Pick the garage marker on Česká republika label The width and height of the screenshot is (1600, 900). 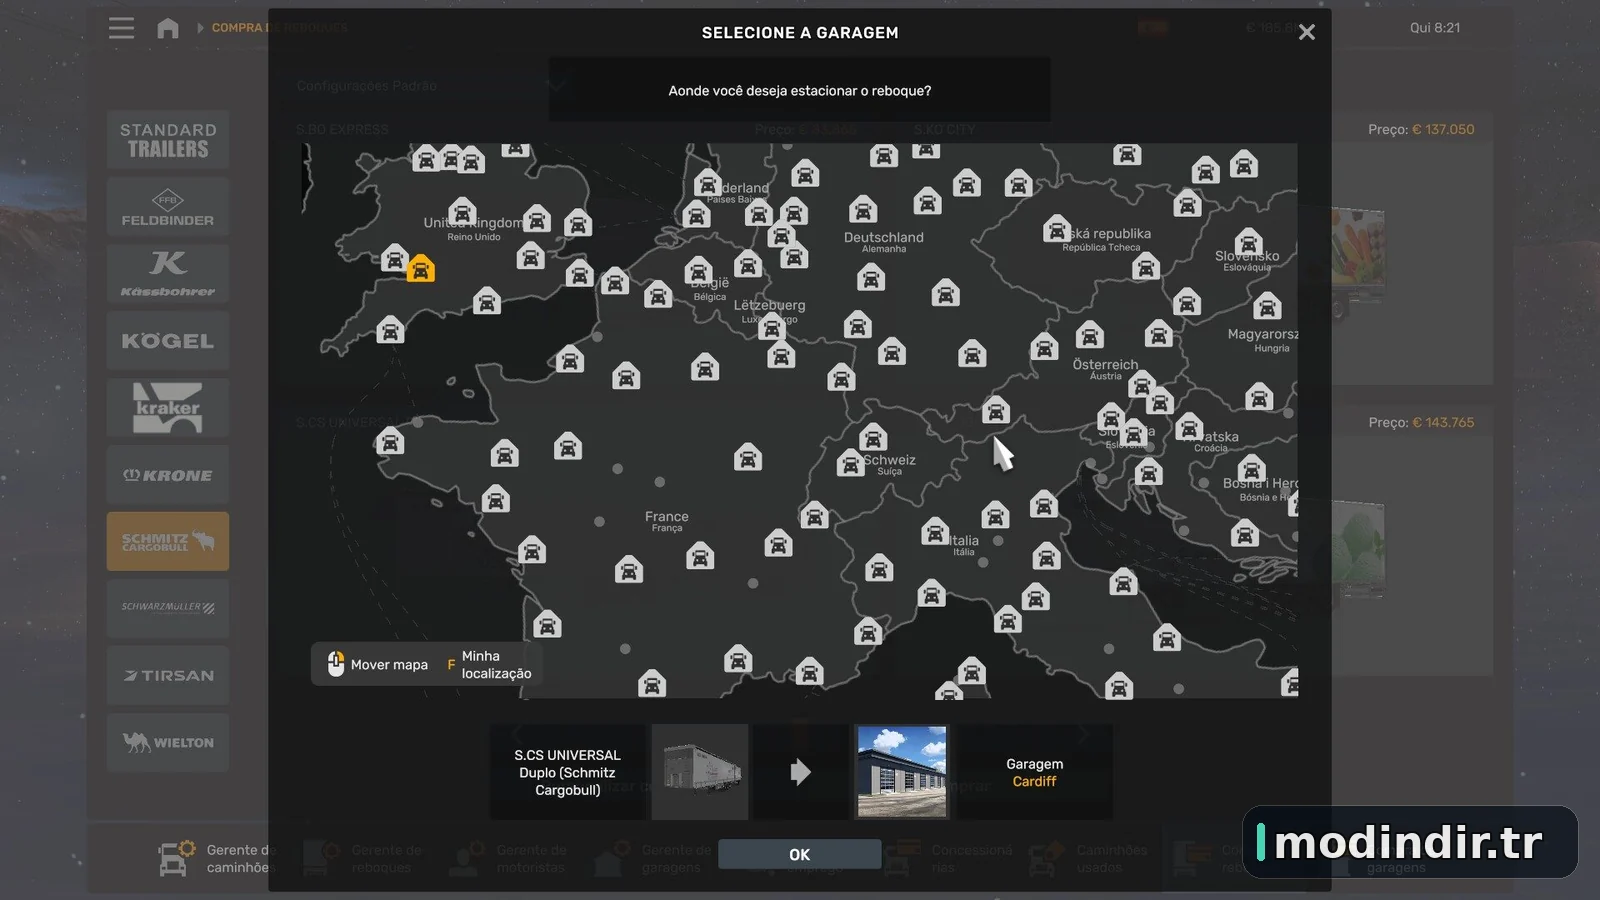pyautogui.click(x=1057, y=229)
